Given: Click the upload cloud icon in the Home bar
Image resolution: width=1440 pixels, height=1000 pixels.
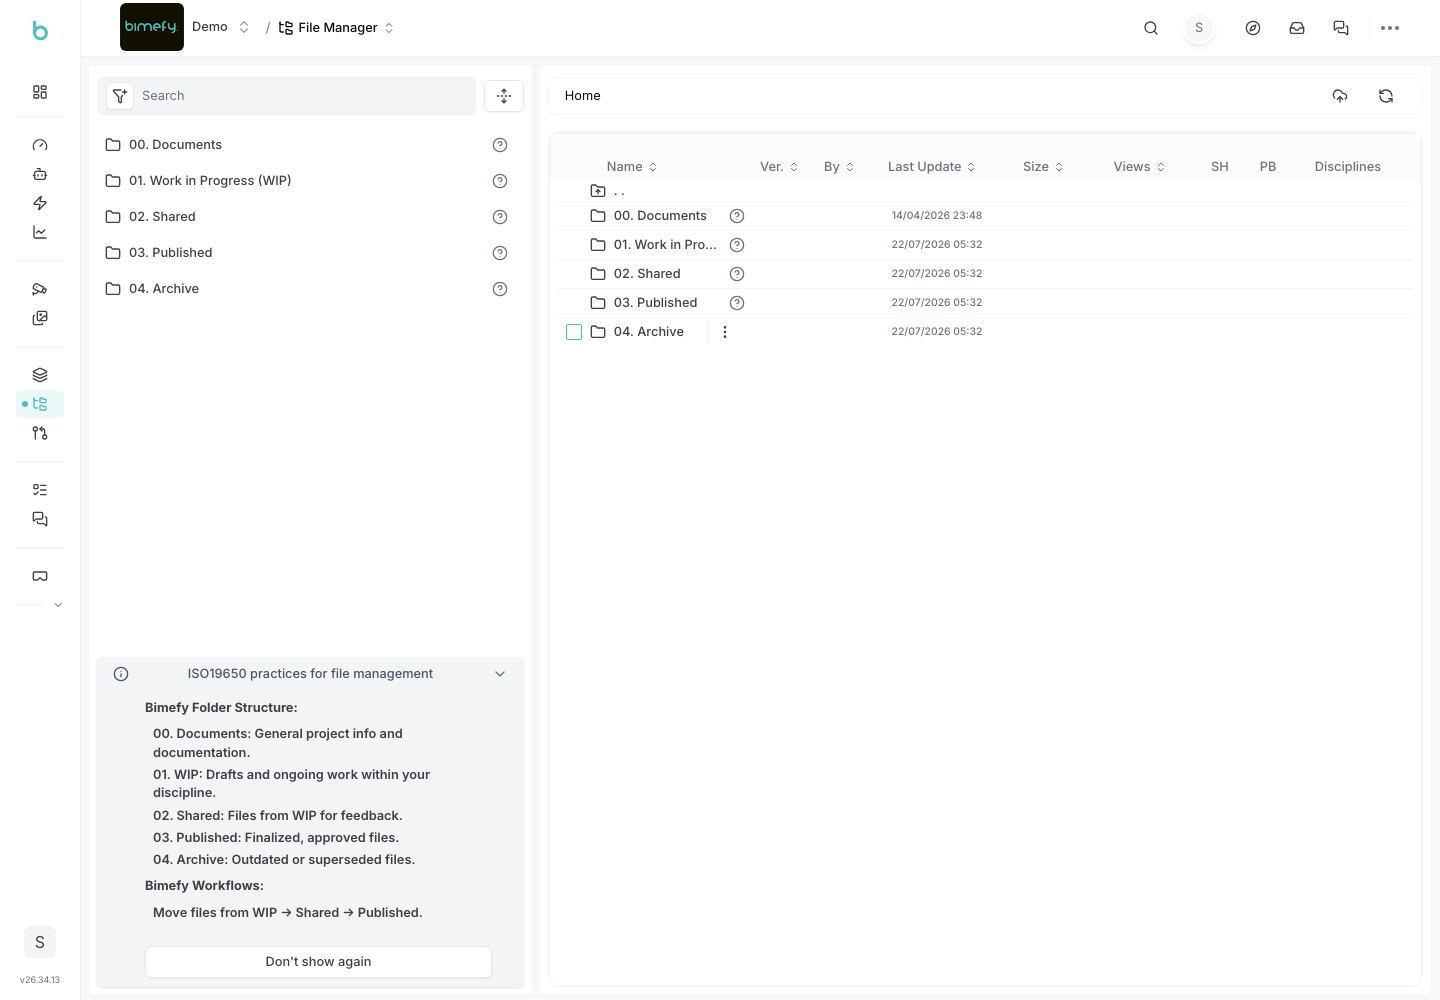Looking at the screenshot, I should pos(1340,96).
